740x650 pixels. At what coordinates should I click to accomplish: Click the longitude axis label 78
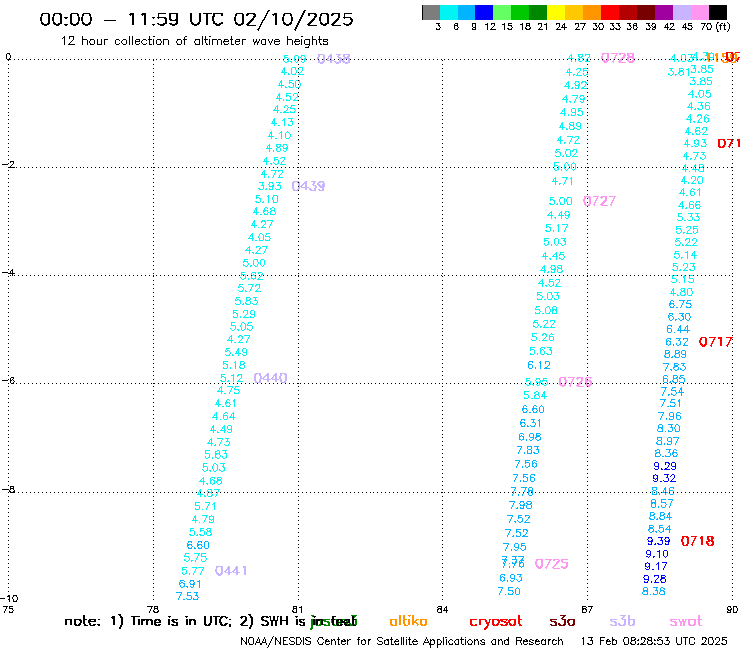point(153,610)
